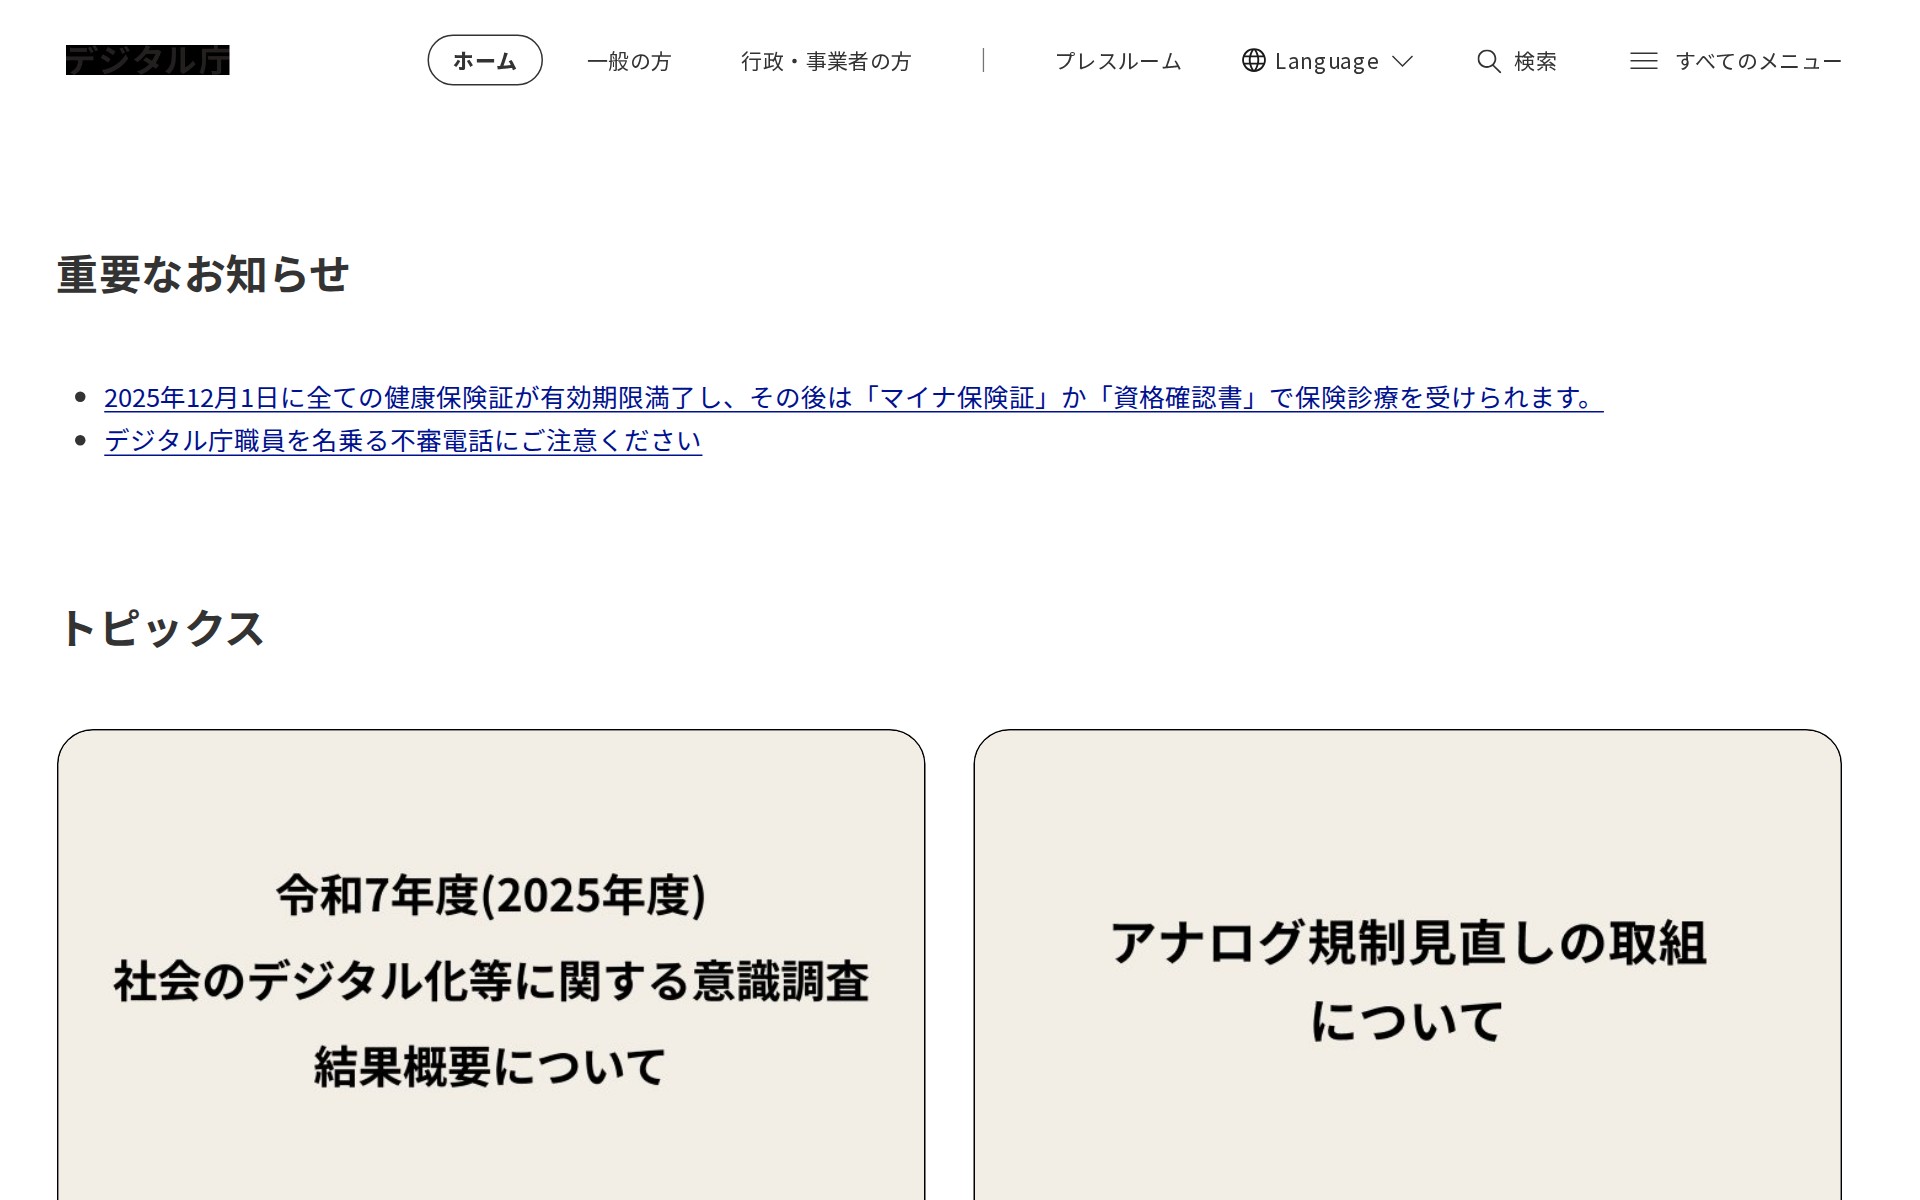Screen dimensions: 1920x1200
Task: Click the デジタル庁 site logo
Action: click(147, 60)
